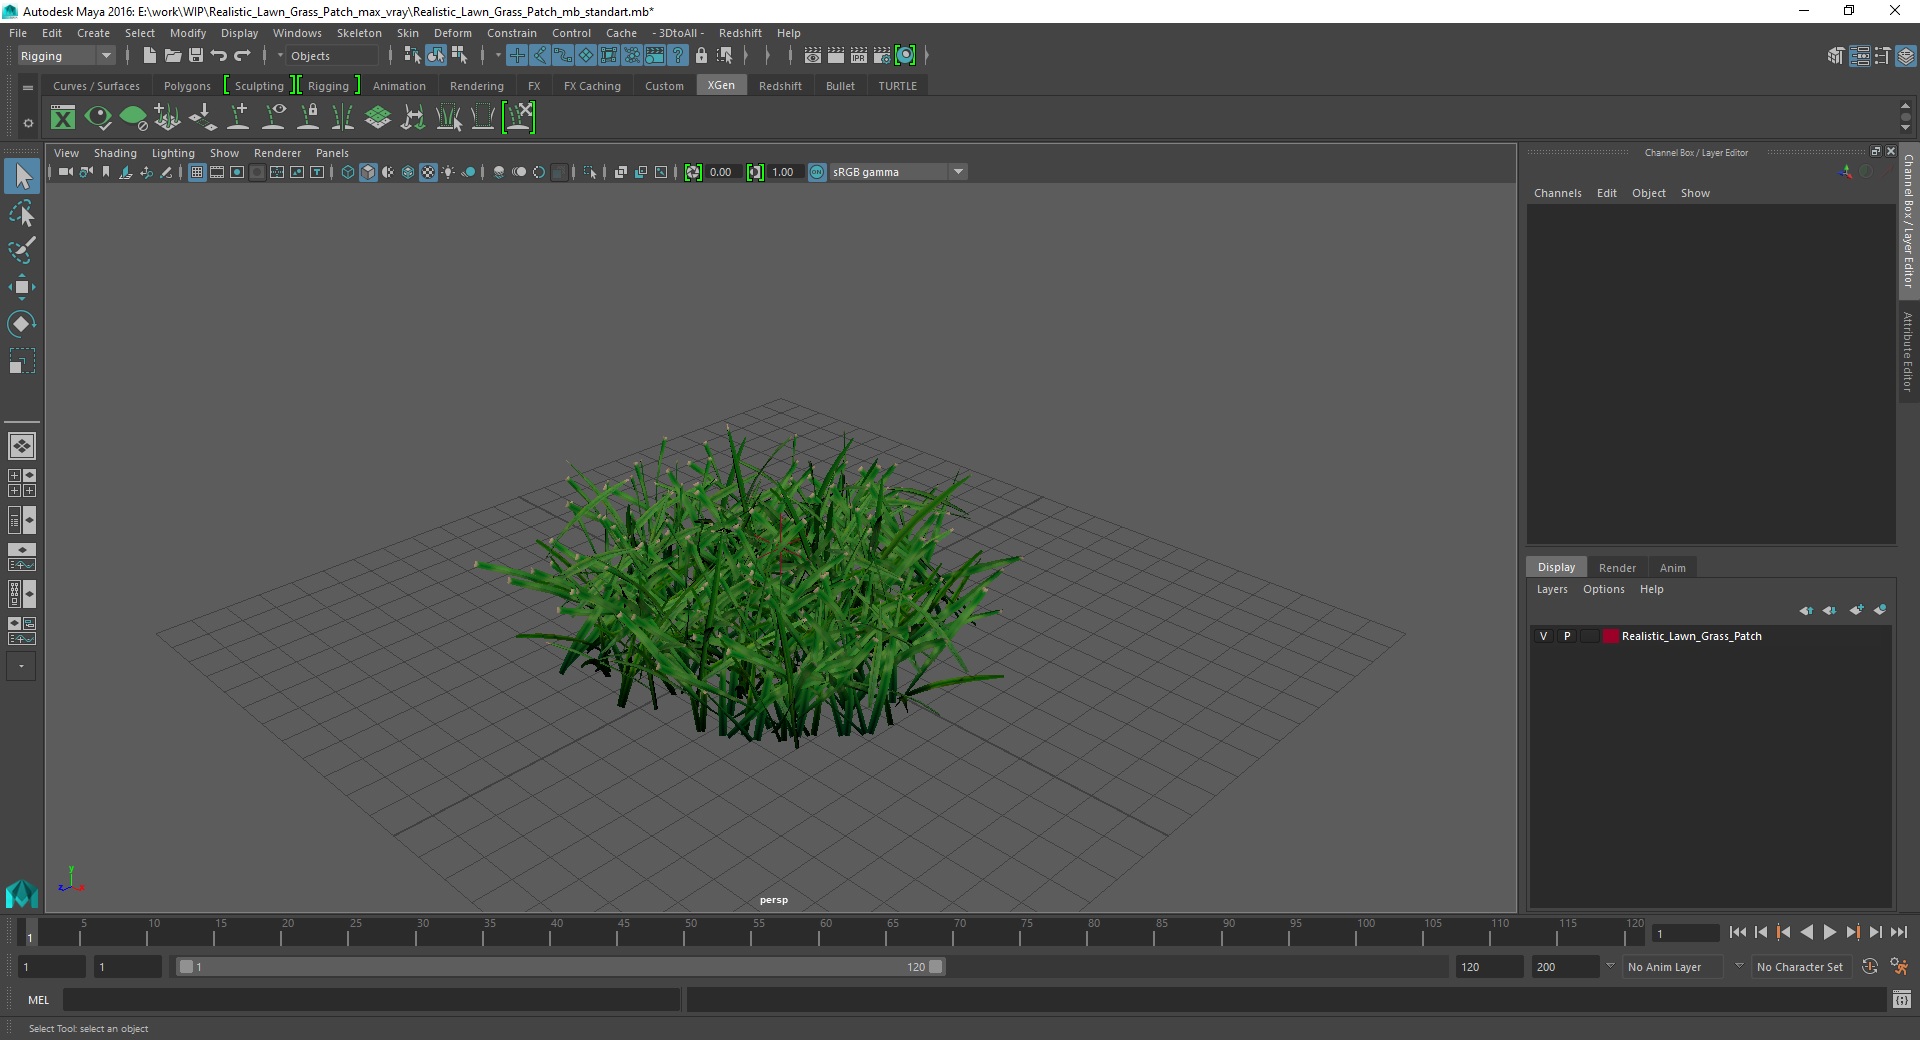Screen dimensions: 1920x1040
Task: Move selected layer up icon
Action: 1805,610
